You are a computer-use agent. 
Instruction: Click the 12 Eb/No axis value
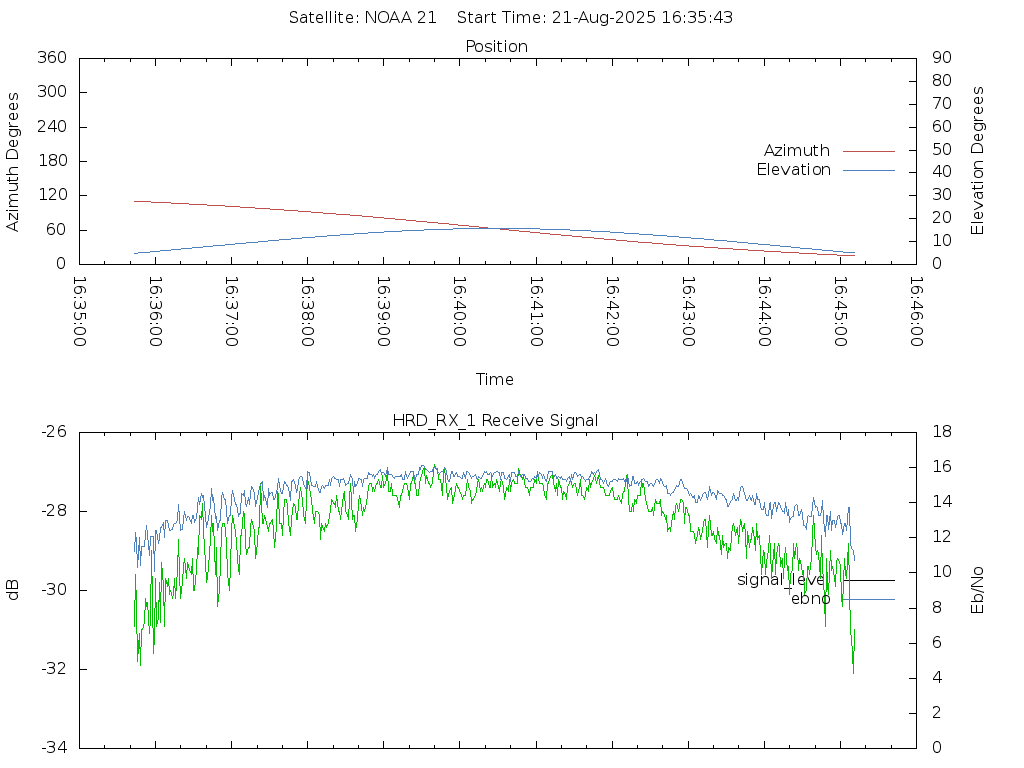tap(942, 537)
